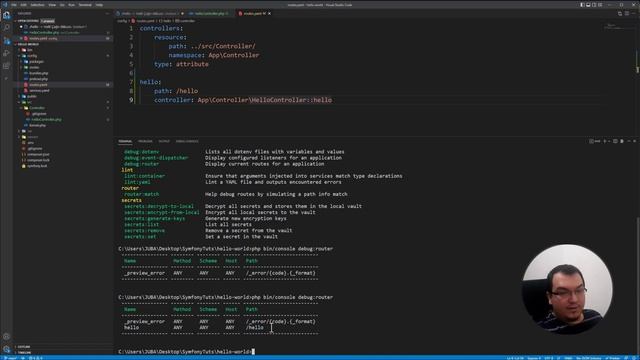The height and width of the screenshot is (360, 640).
Task: Toggle the secondary side bar layout button
Action: (594, 5)
